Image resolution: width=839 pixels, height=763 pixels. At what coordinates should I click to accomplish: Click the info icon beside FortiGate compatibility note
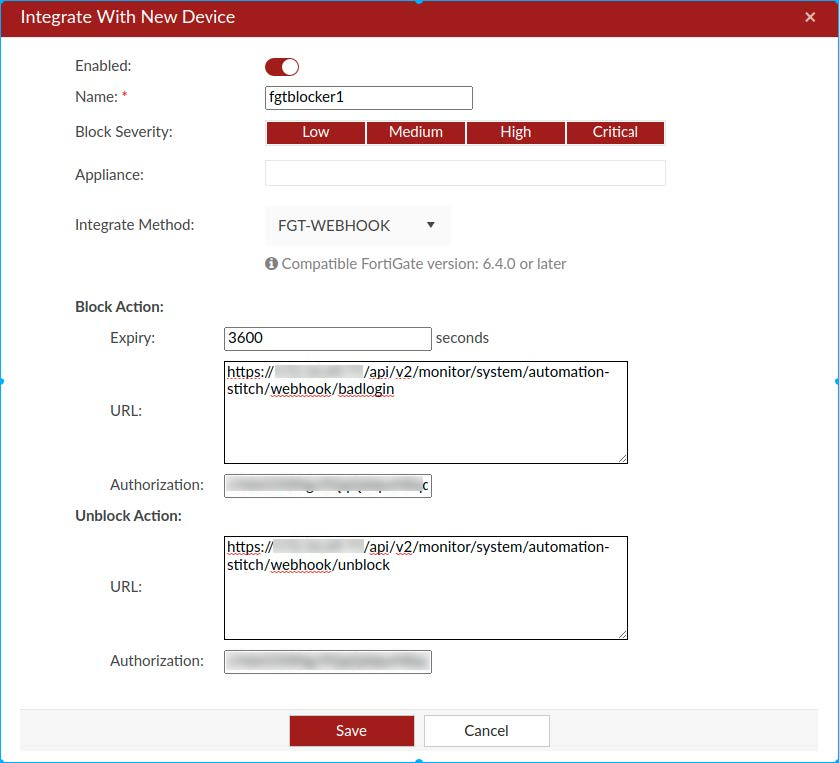click(x=271, y=264)
